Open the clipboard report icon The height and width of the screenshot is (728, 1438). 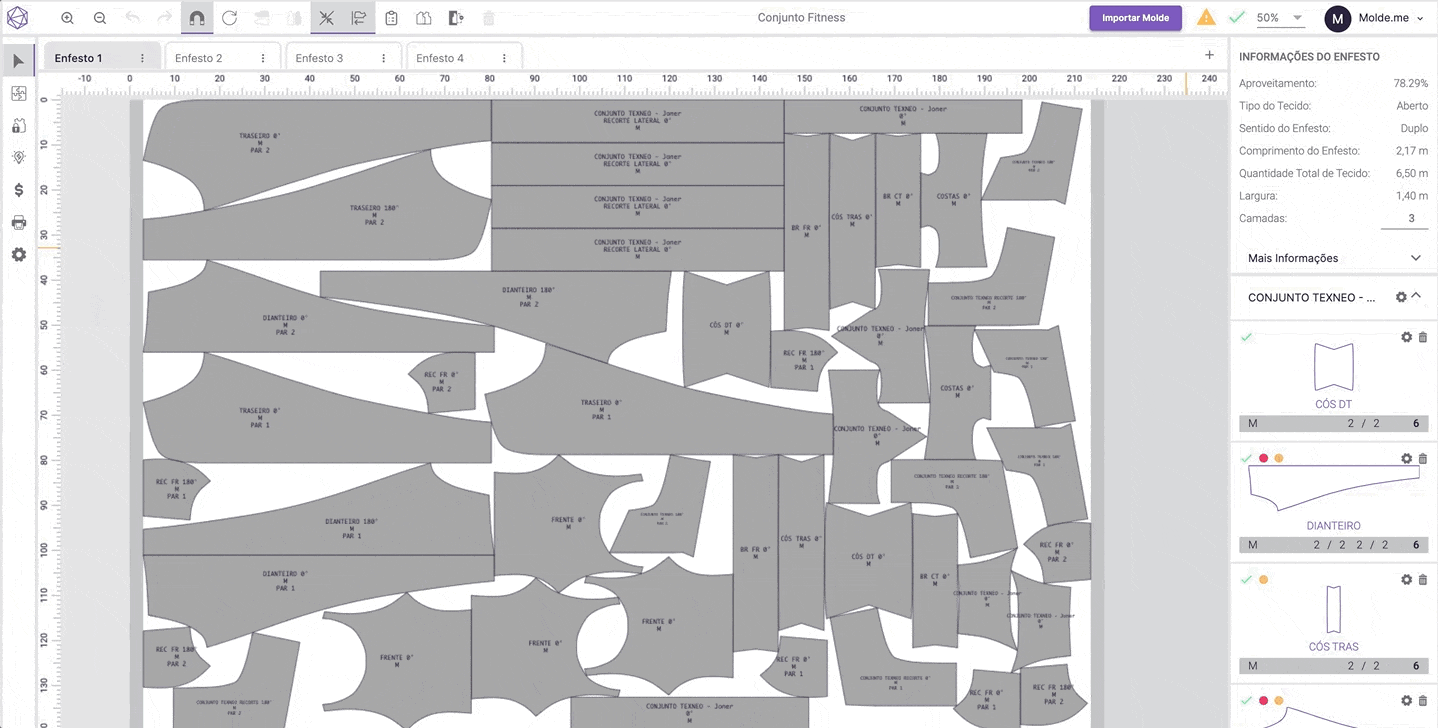coord(391,18)
